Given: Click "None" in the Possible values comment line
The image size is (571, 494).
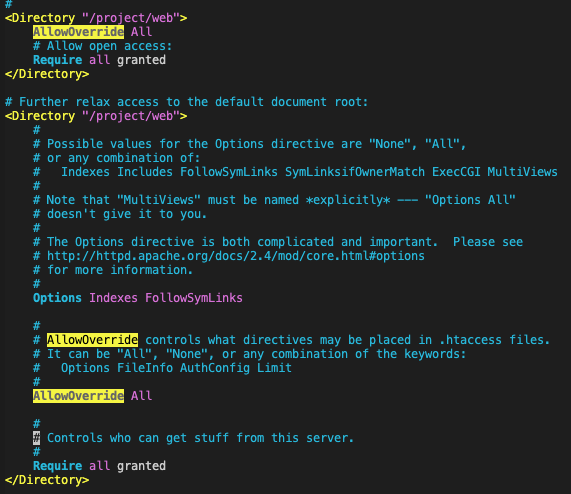Looking at the screenshot, I should (390, 144).
